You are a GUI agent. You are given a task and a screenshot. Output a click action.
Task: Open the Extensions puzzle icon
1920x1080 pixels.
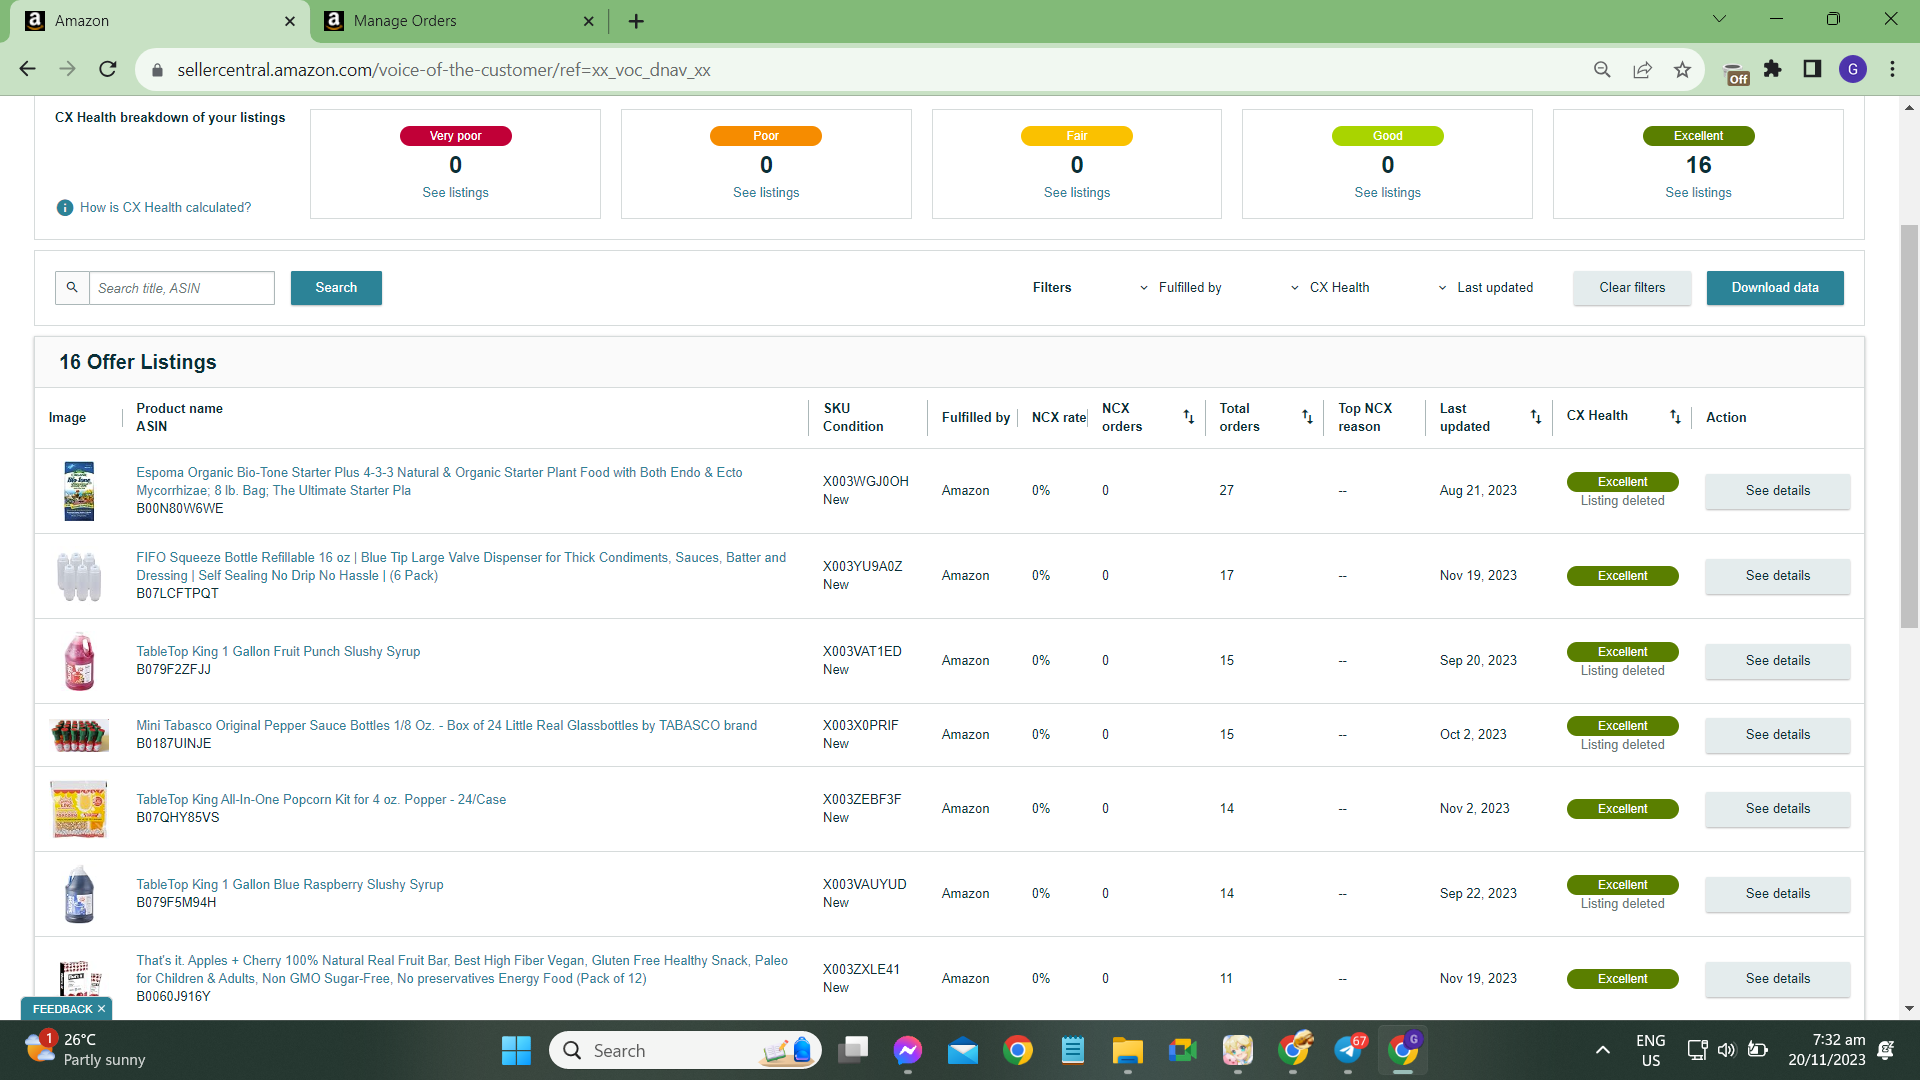tap(1772, 69)
